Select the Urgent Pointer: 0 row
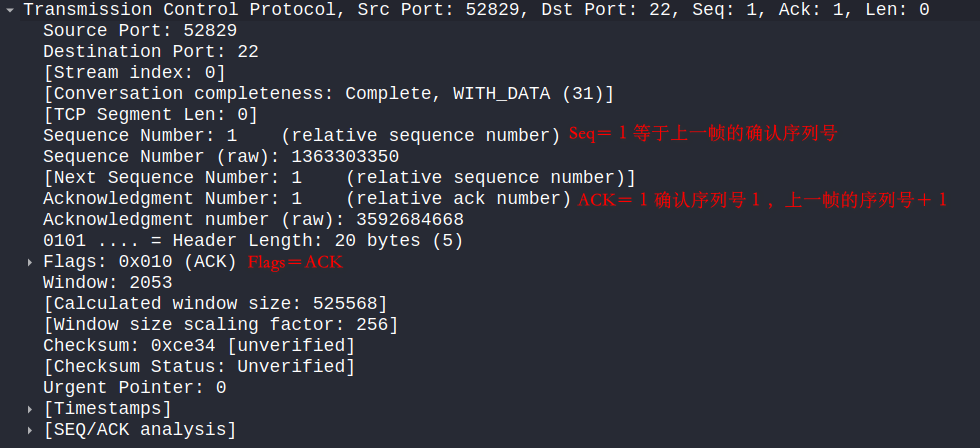Screen dimensions: 980x448 [x=134, y=388]
